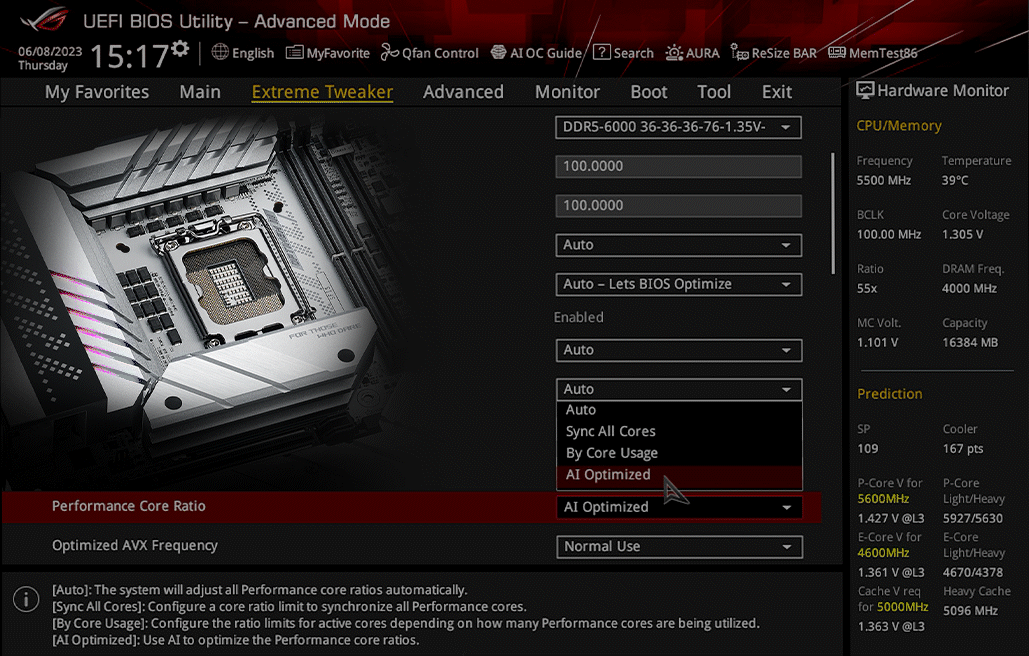Click the settings gear next to the clock
Screen dimensions: 1029x656
click(x=180, y=48)
